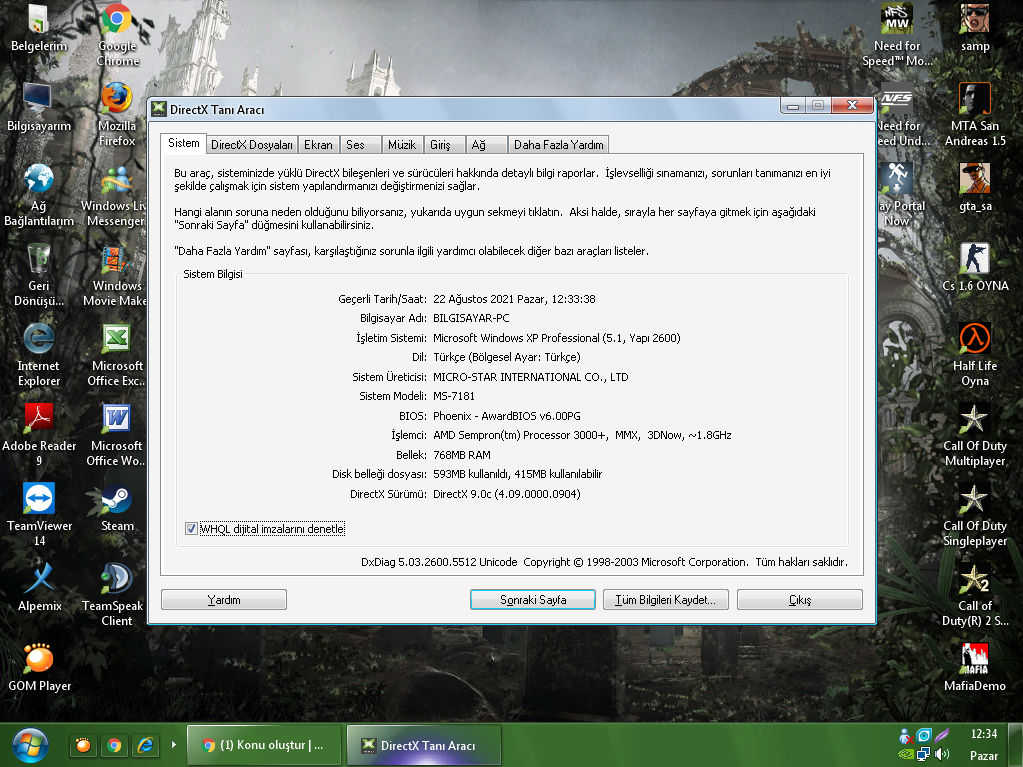The width and height of the screenshot is (1023, 767).
Task: Open MafiaDemo desktop icon
Action: point(975,668)
